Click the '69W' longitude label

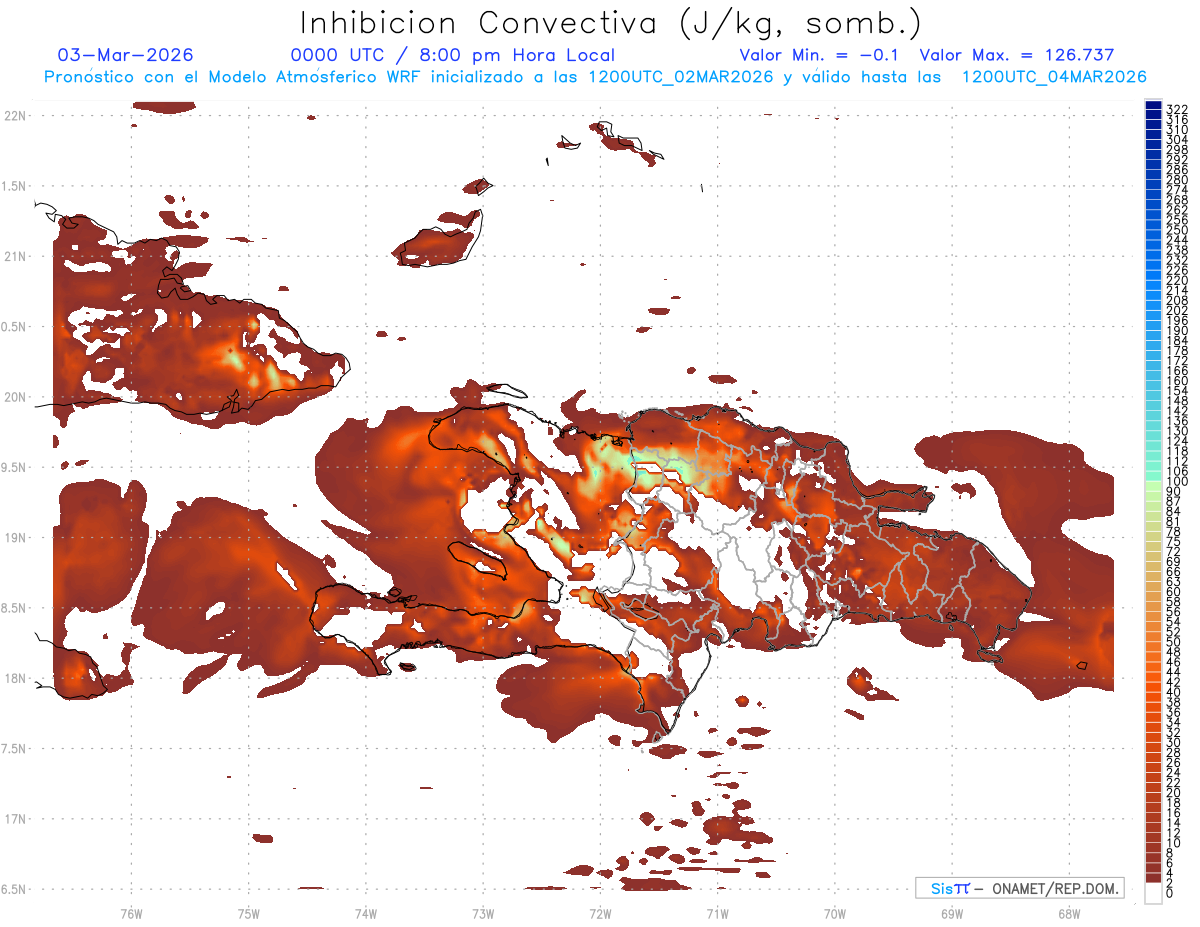click(951, 913)
